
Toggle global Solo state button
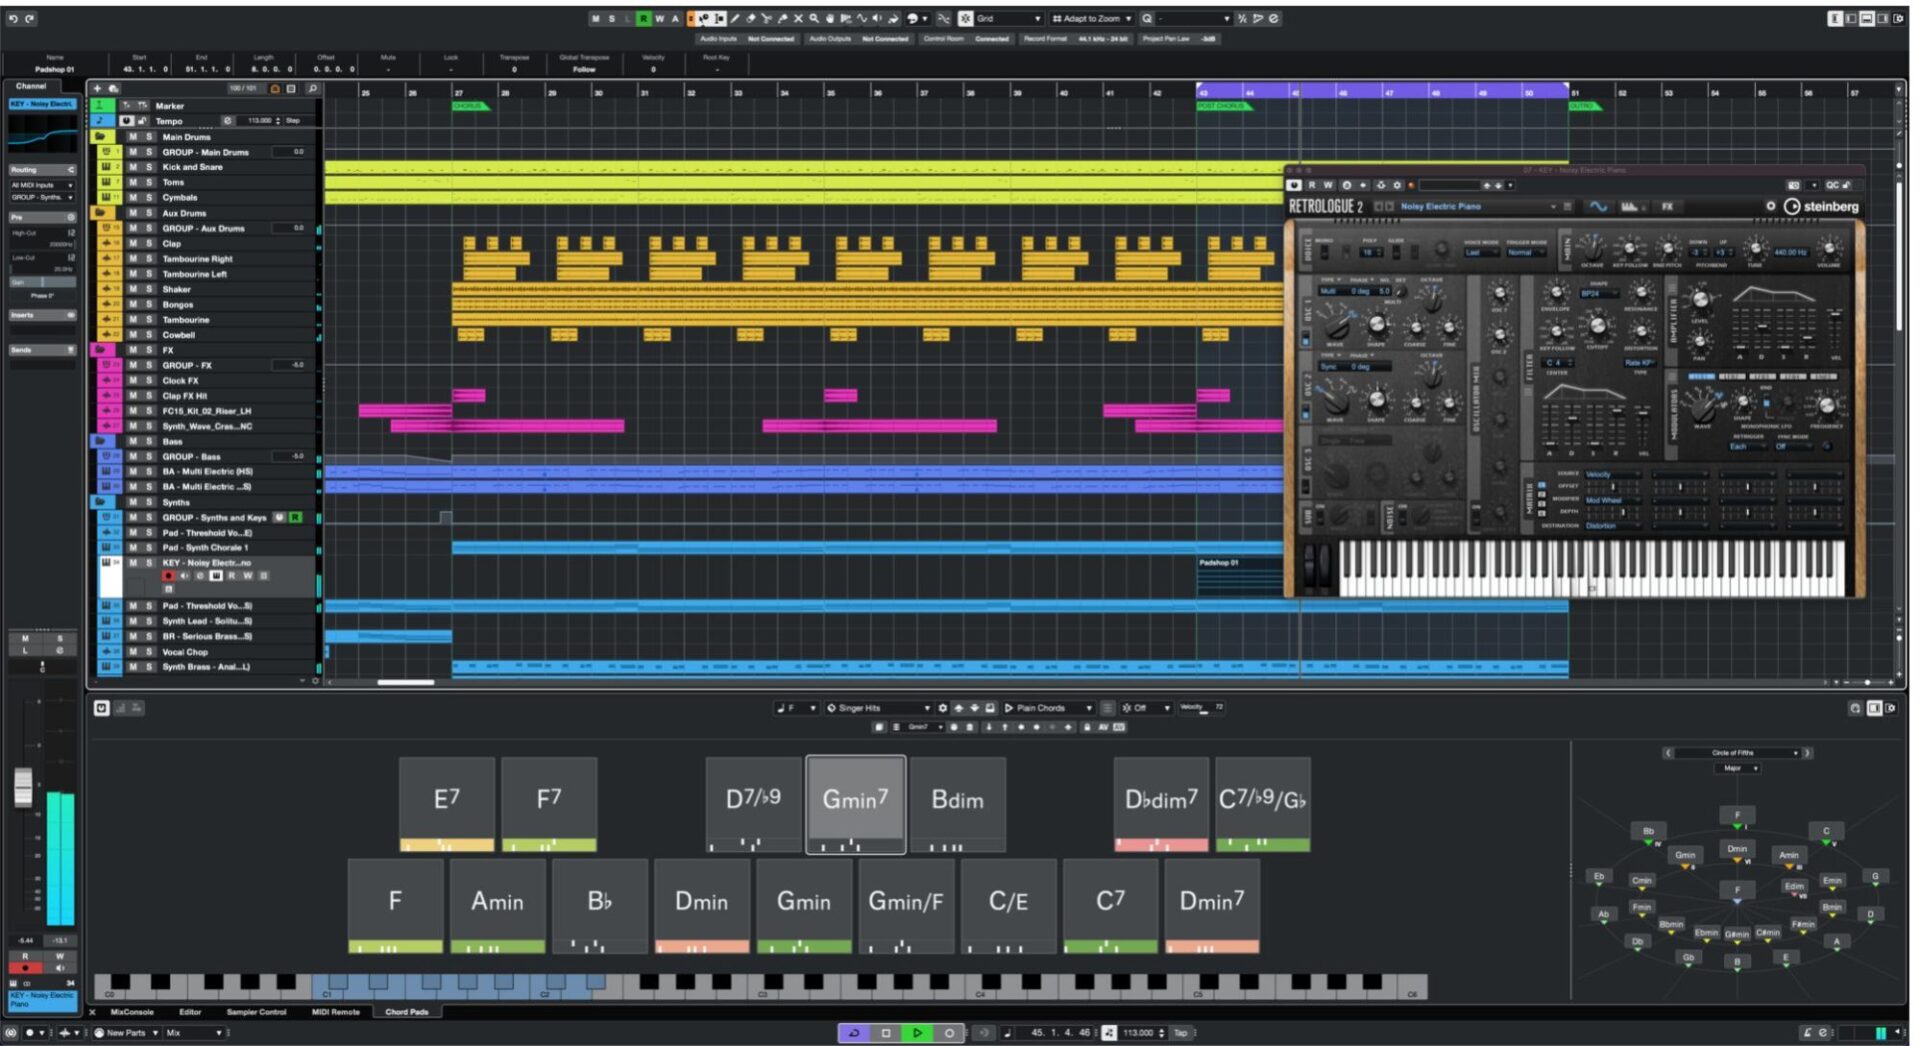pos(612,18)
